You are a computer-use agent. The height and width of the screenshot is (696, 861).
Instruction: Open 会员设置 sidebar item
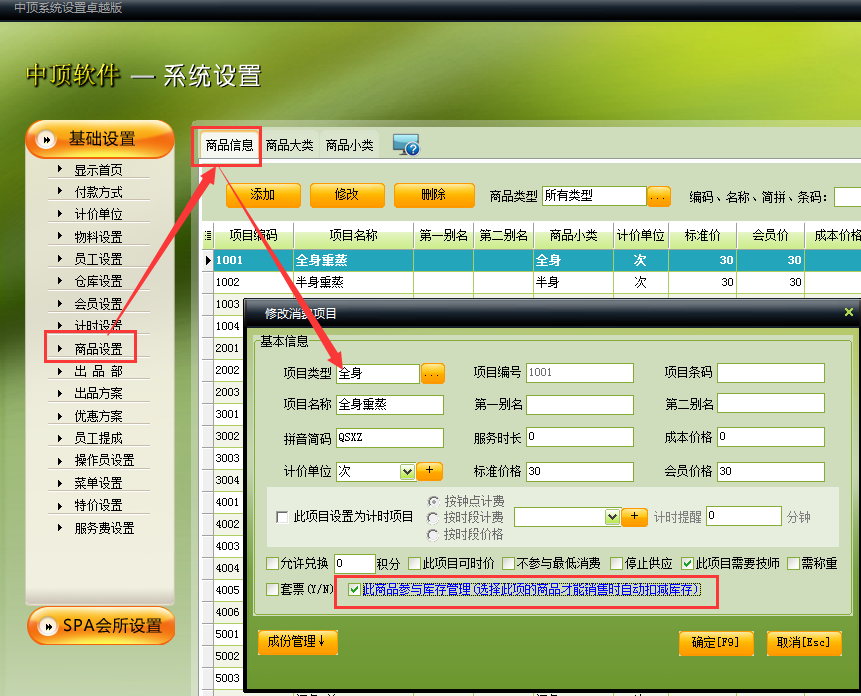tap(98, 304)
